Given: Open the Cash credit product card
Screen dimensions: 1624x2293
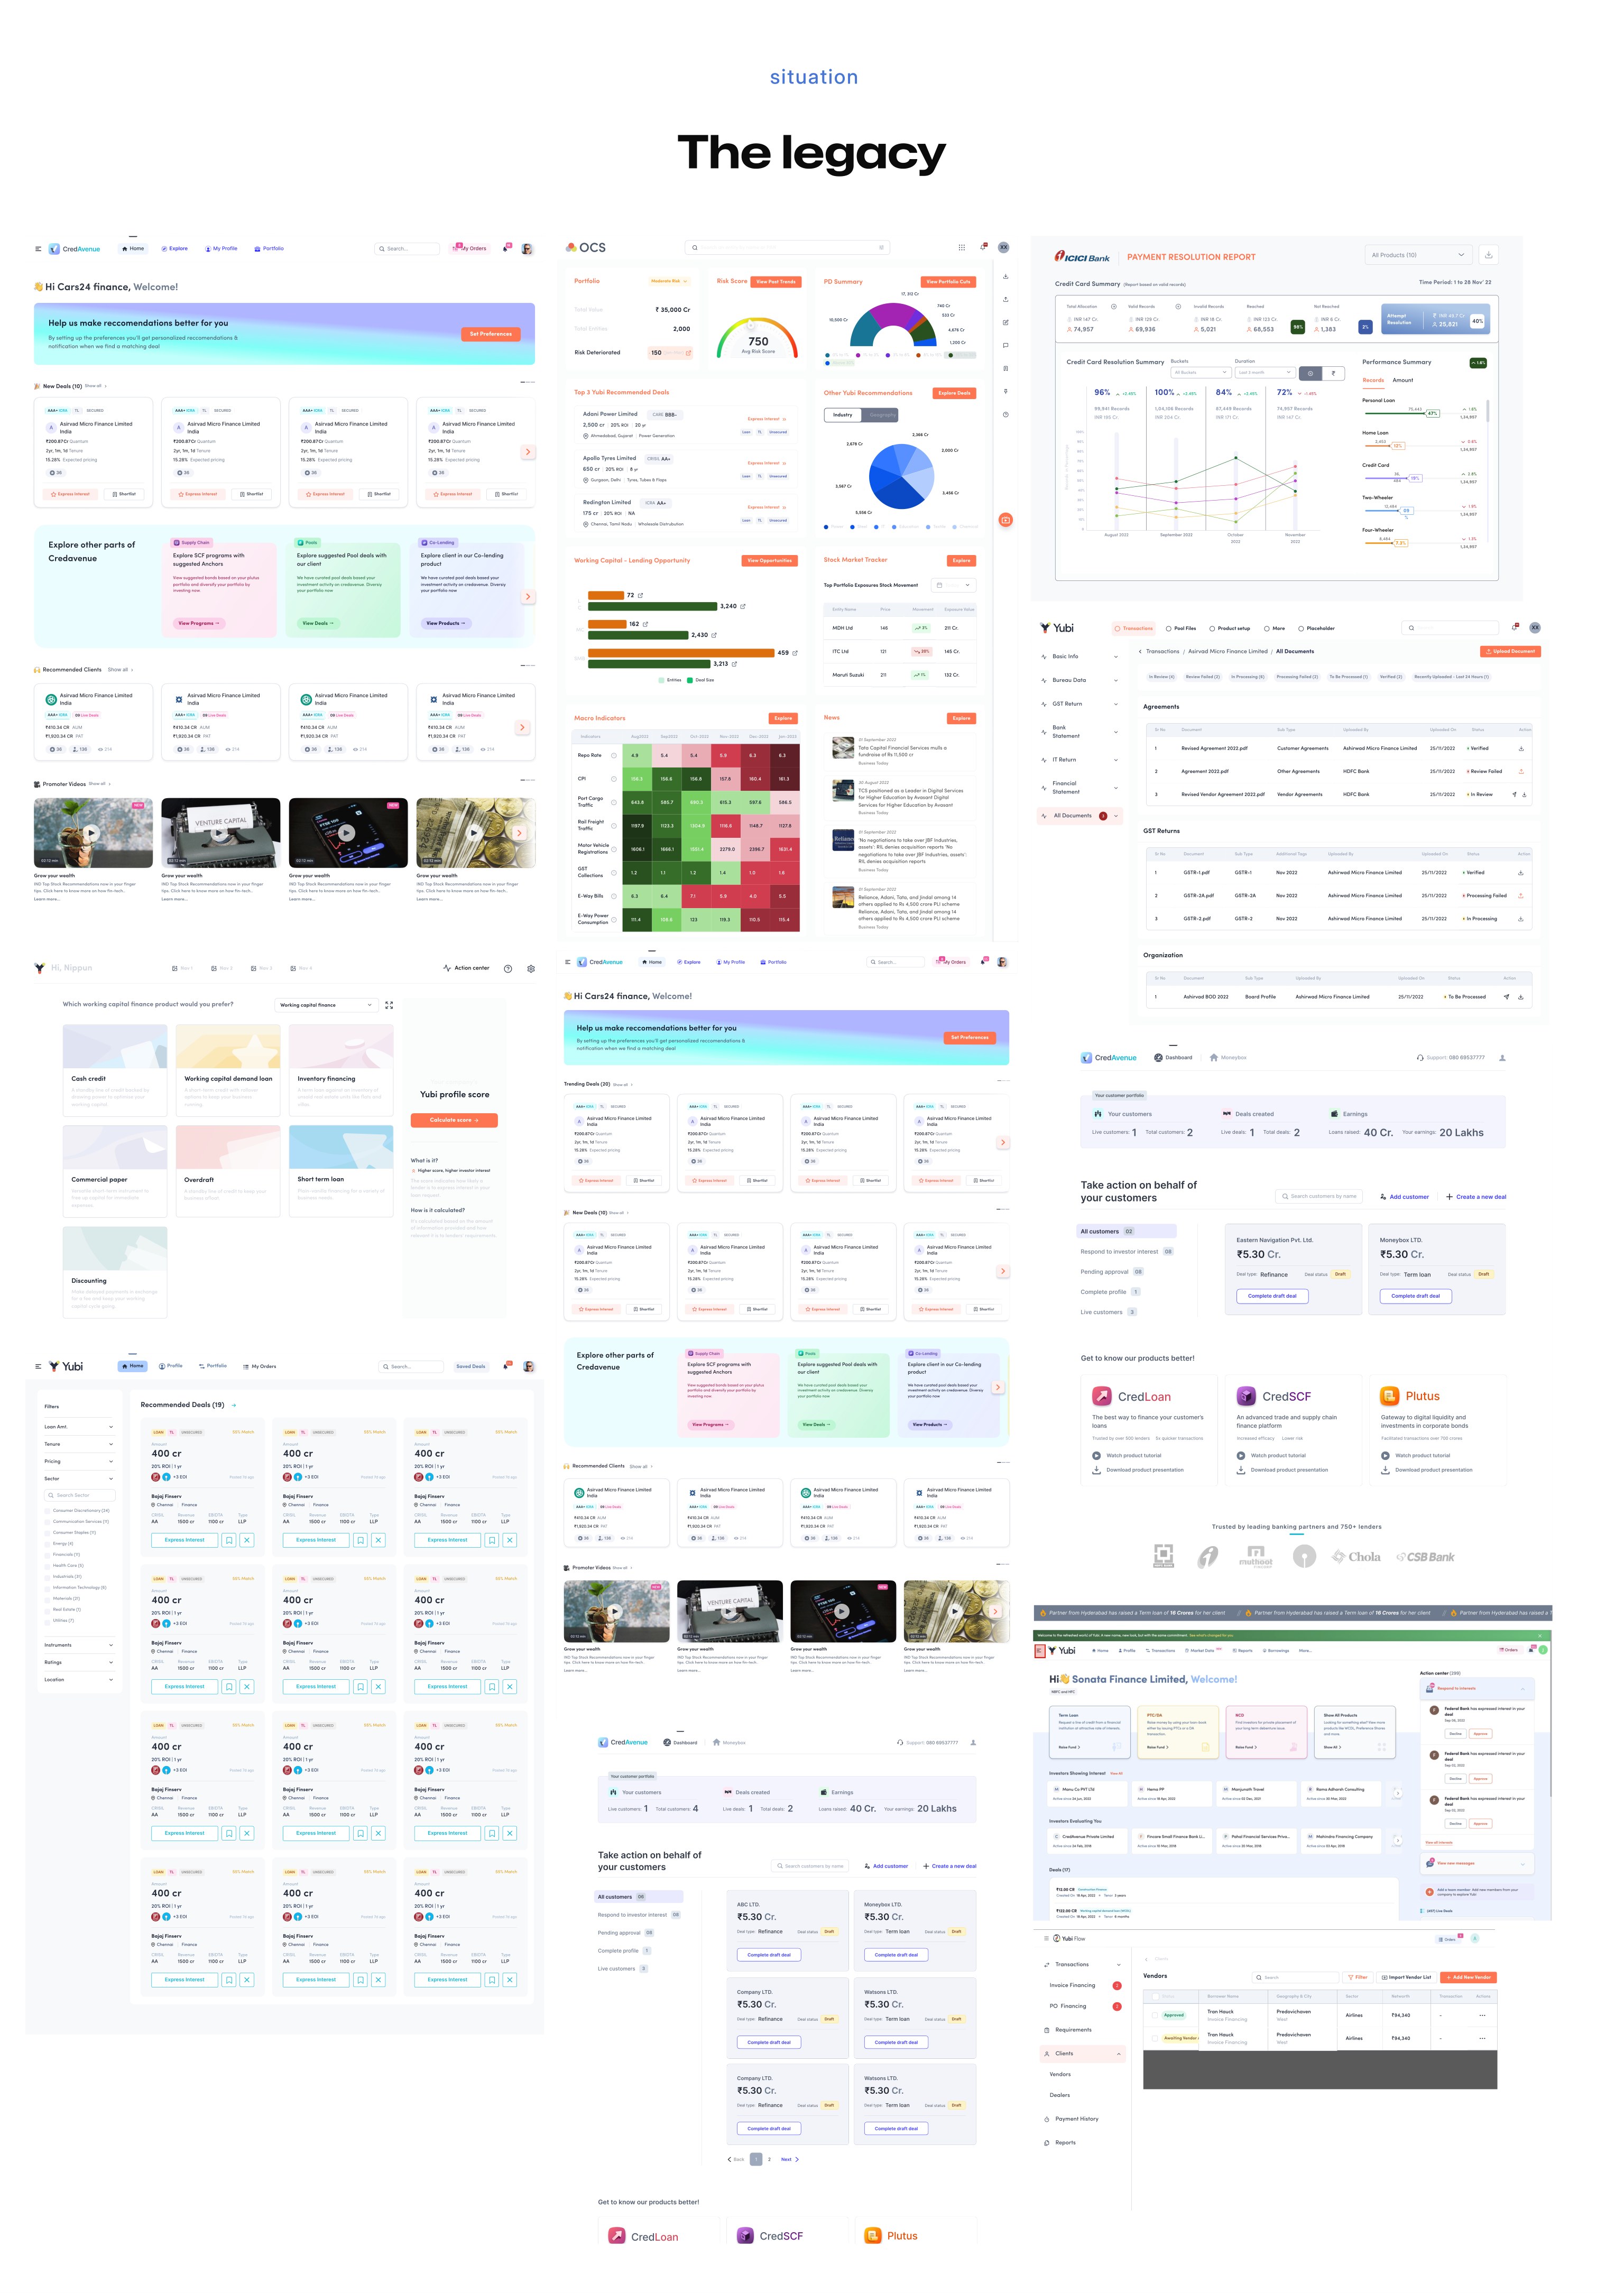Looking at the screenshot, I should point(114,1070).
